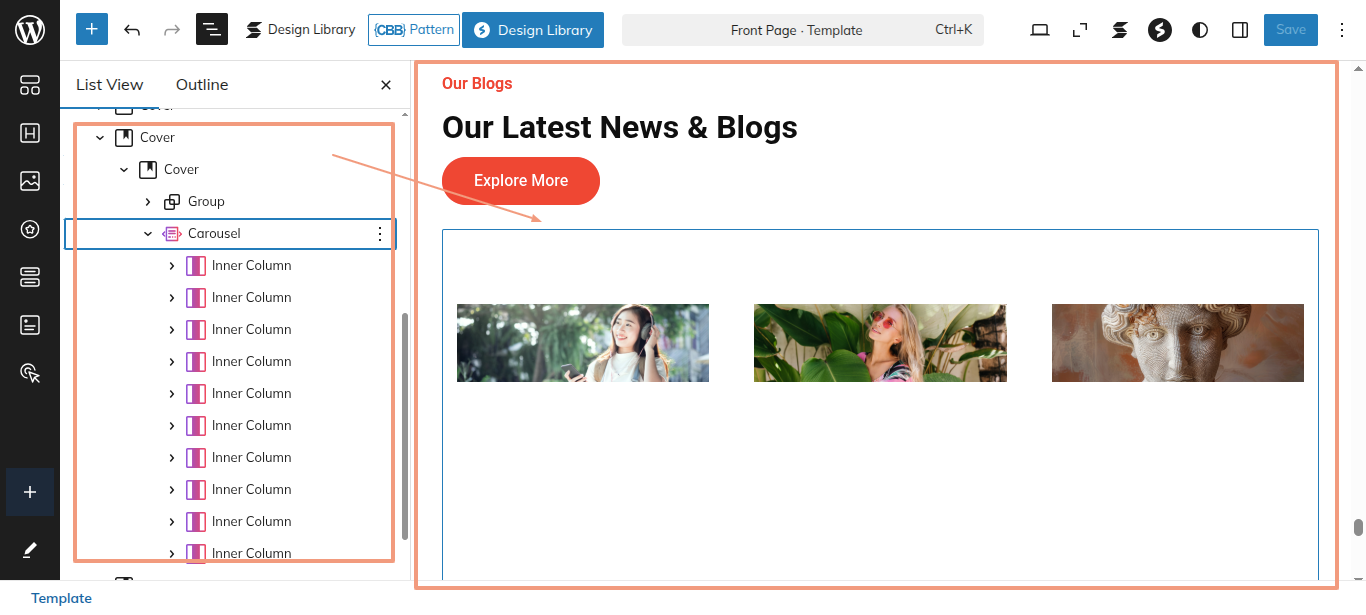The image size is (1366, 615).
Task: Click the plus button in dark left sidebar
Action: [x=30, y=492]
